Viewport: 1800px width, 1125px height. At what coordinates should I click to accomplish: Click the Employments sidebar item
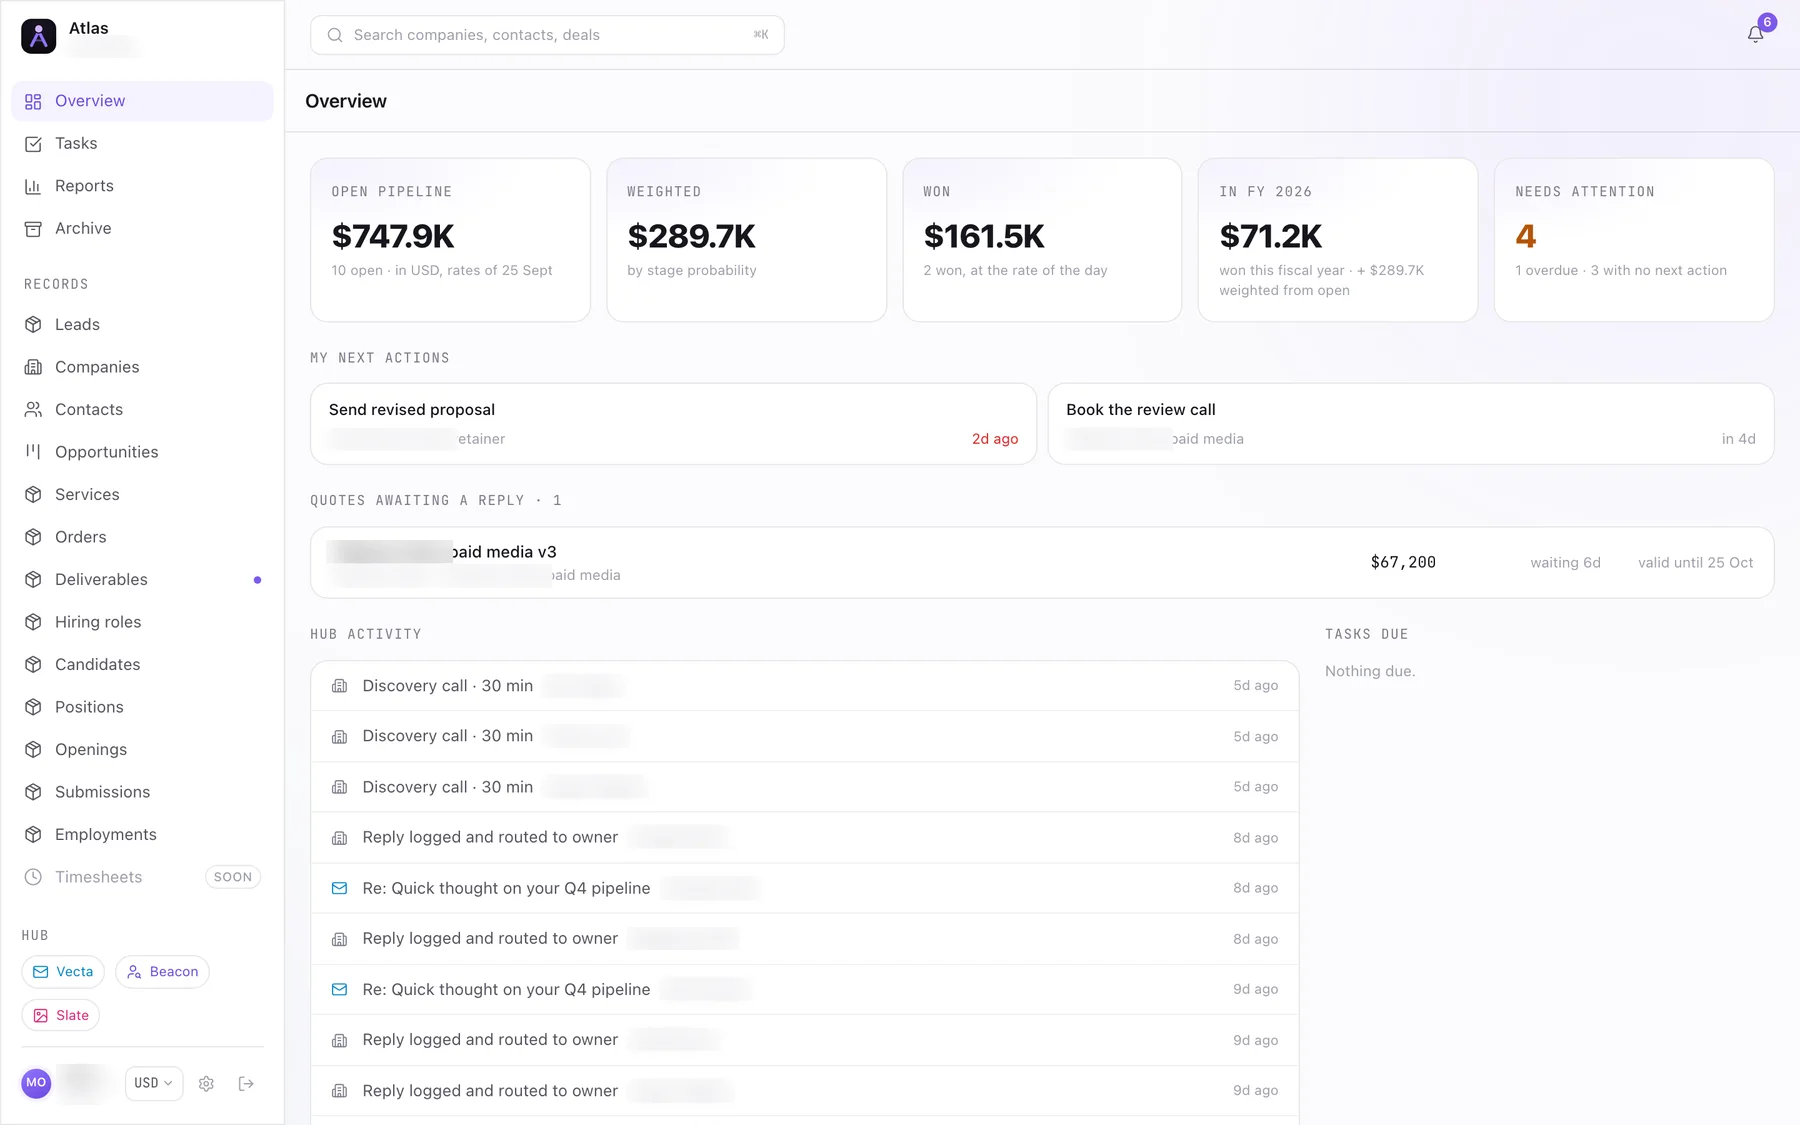click(142, 834)
